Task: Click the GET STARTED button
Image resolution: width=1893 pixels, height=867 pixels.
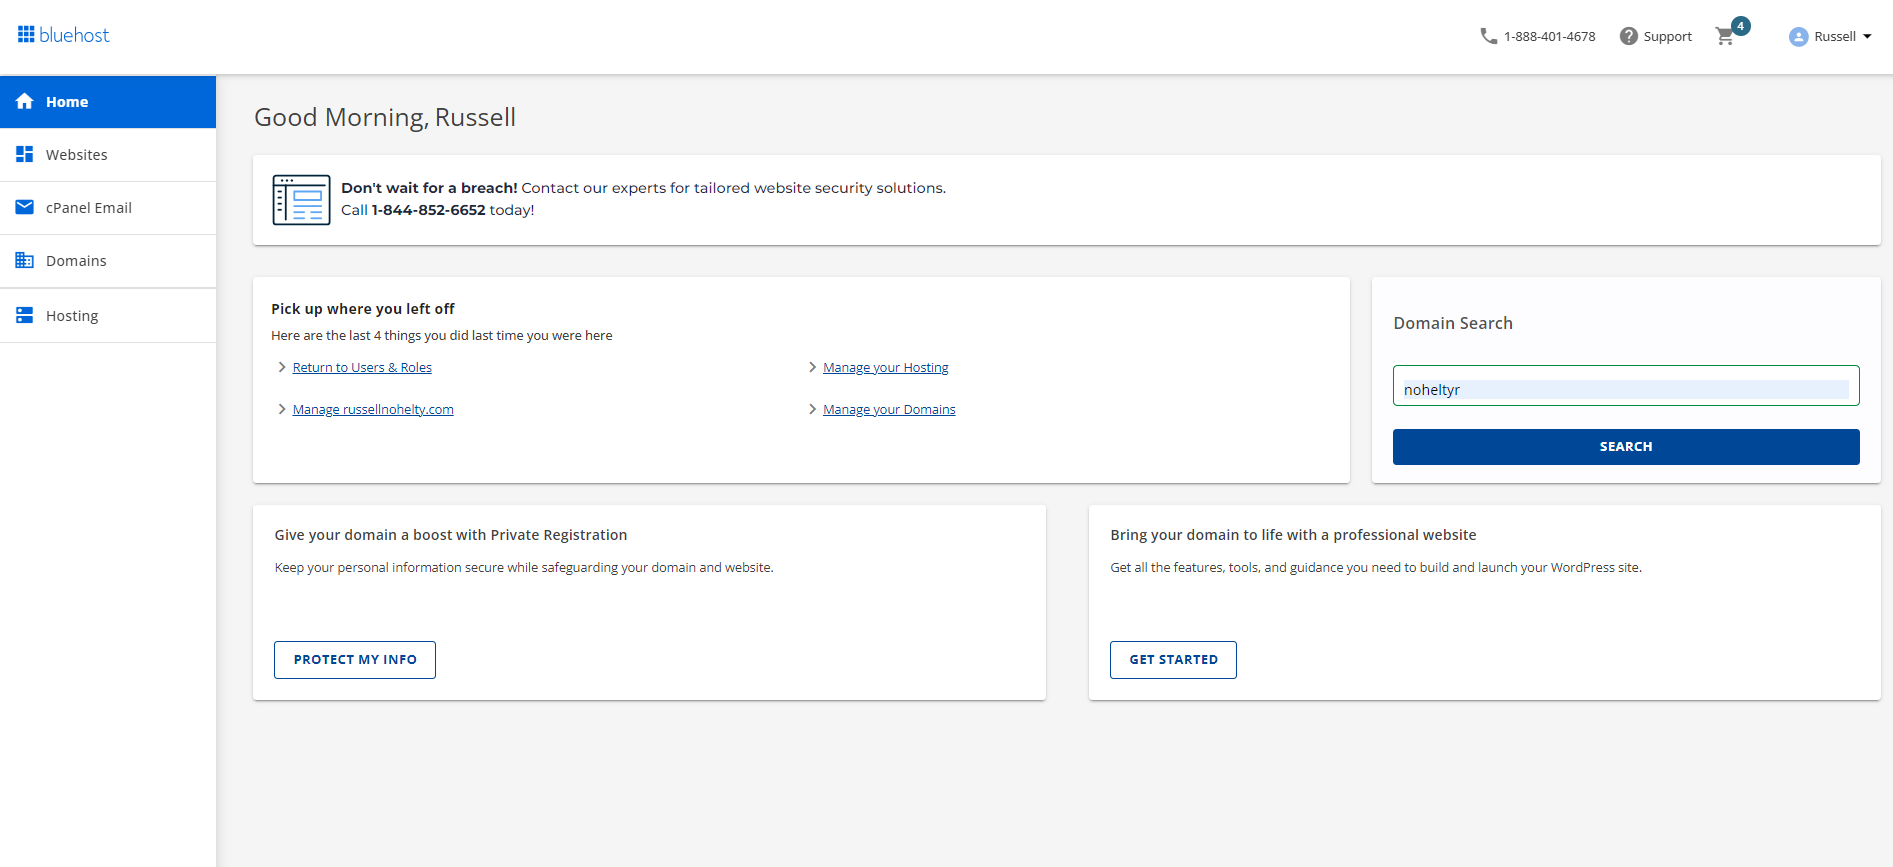Action: click(1173, 660)
